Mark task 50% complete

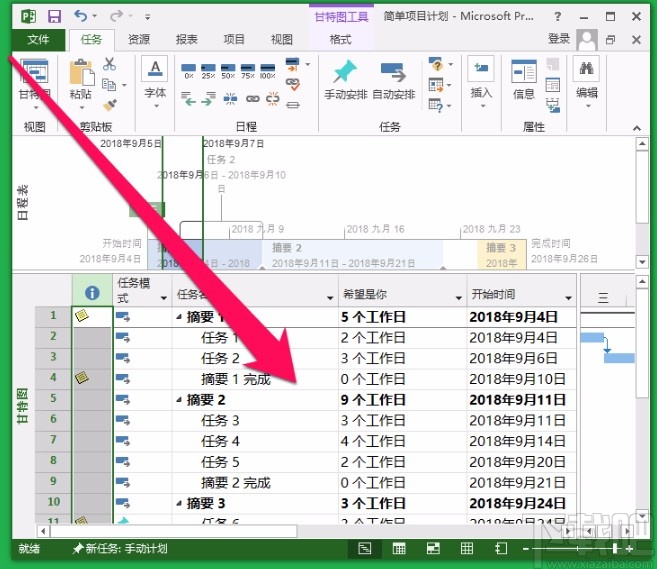click(x=228, y=70)
